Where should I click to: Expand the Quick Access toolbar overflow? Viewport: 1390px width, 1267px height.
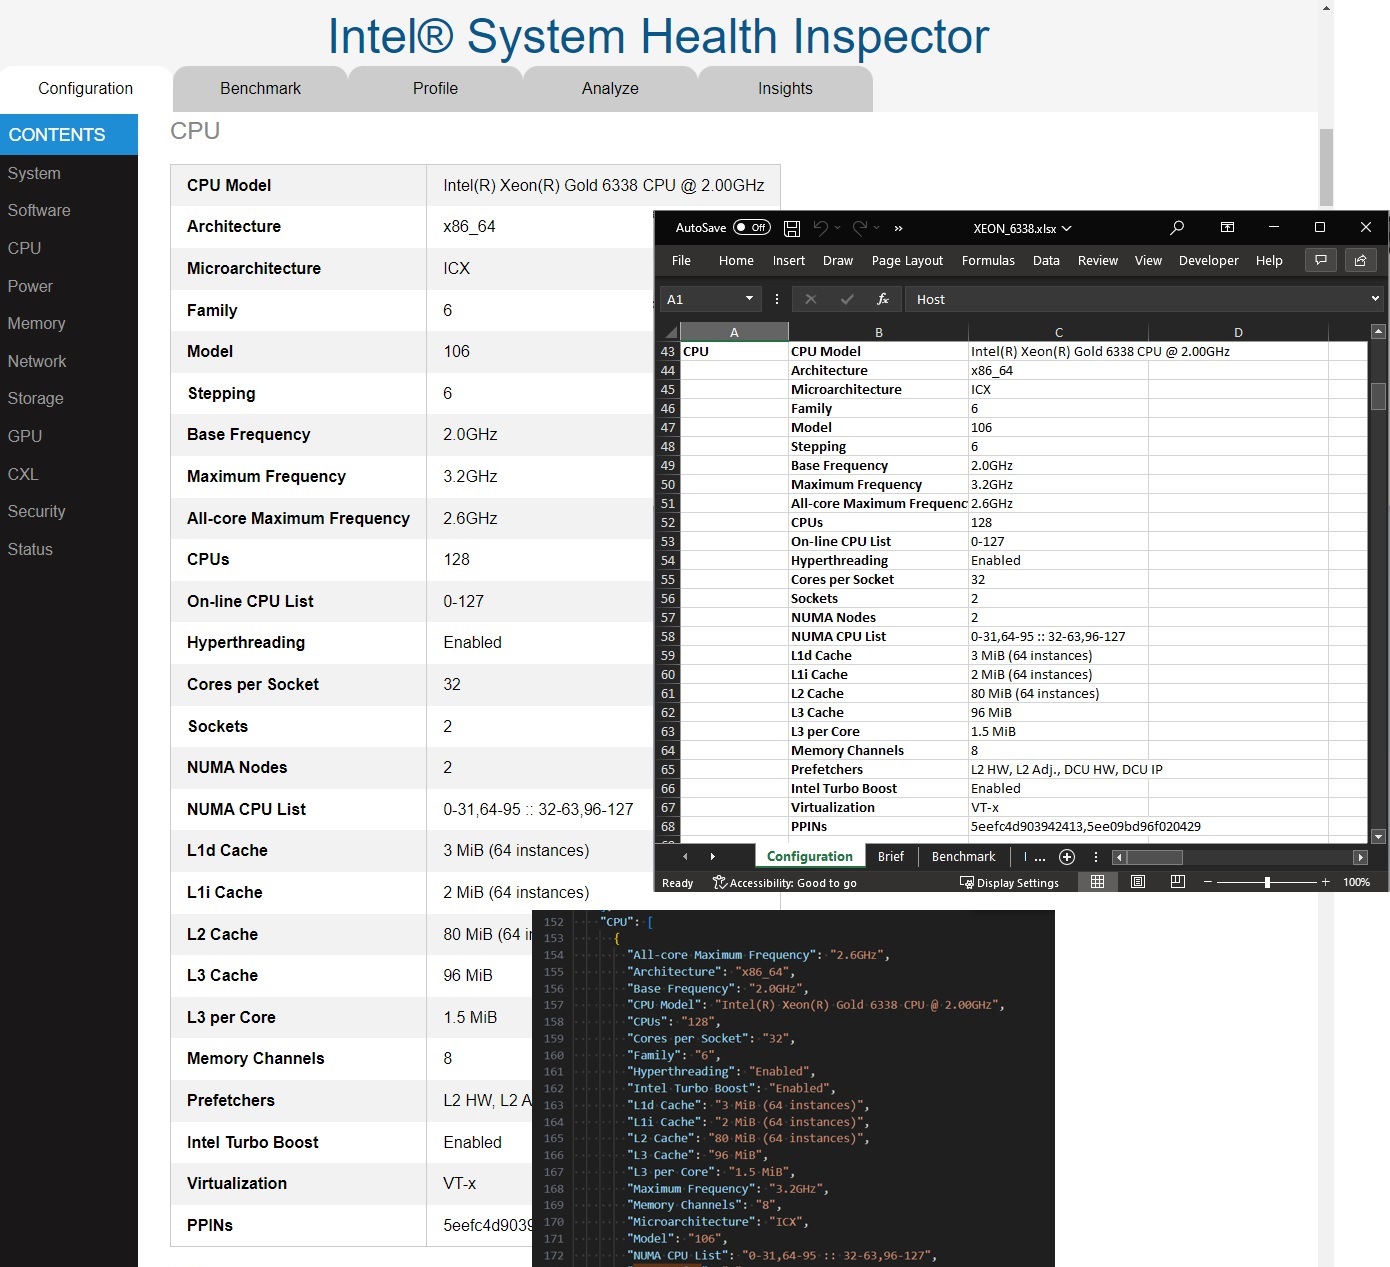click(x=898, y=228)
